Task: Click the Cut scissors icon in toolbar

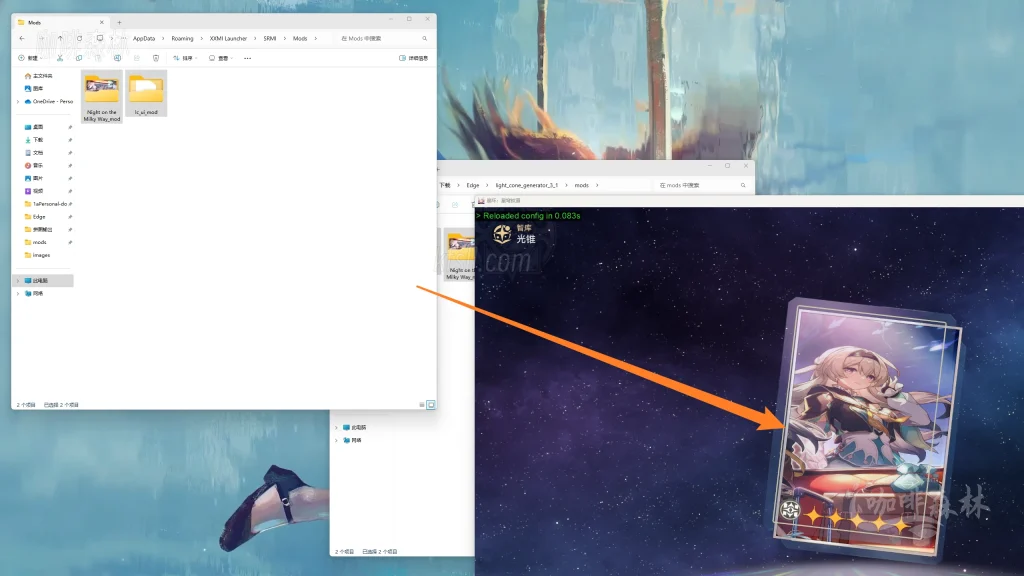Action: click(x=61, y=58)
